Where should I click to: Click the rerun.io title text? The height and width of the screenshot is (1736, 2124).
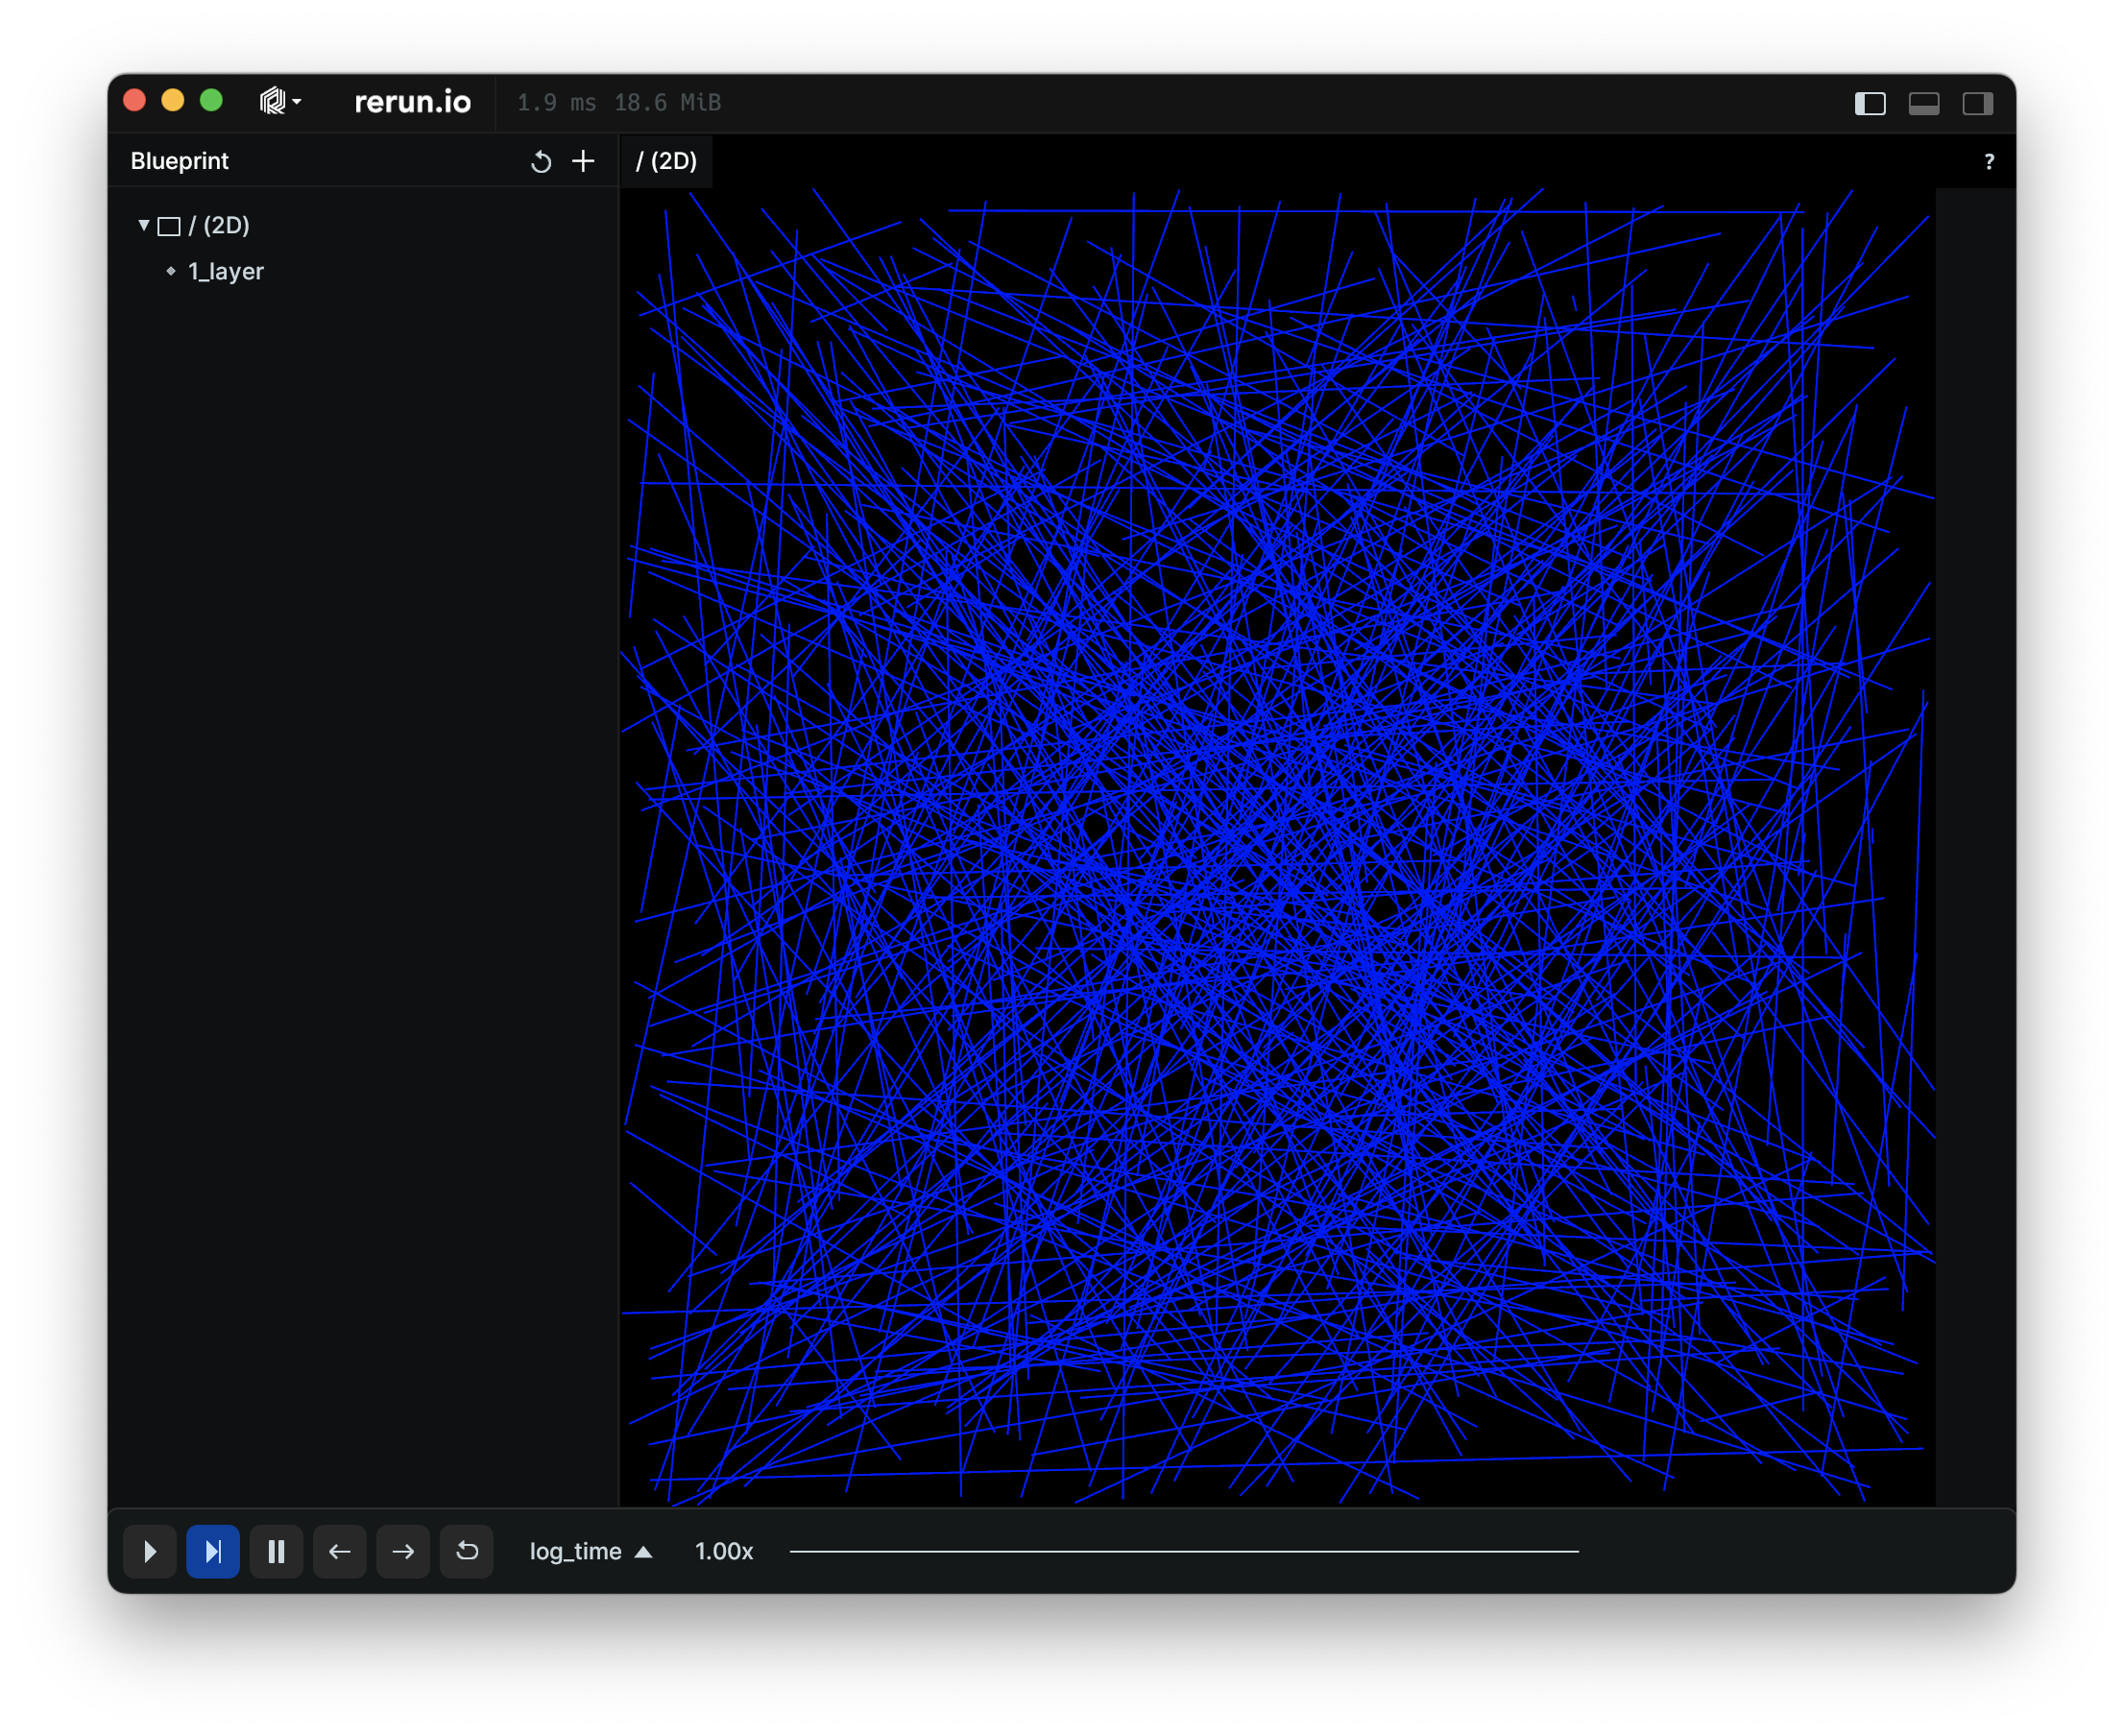click(412, 102)
